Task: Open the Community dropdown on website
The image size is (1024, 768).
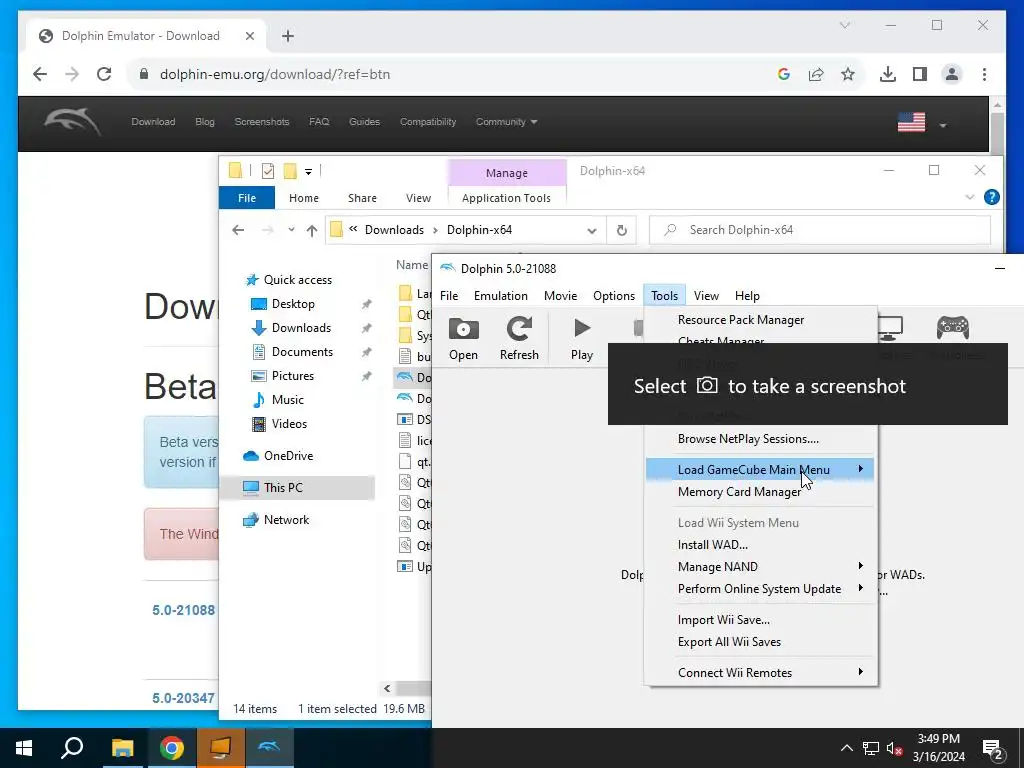Action: (506, 121)
